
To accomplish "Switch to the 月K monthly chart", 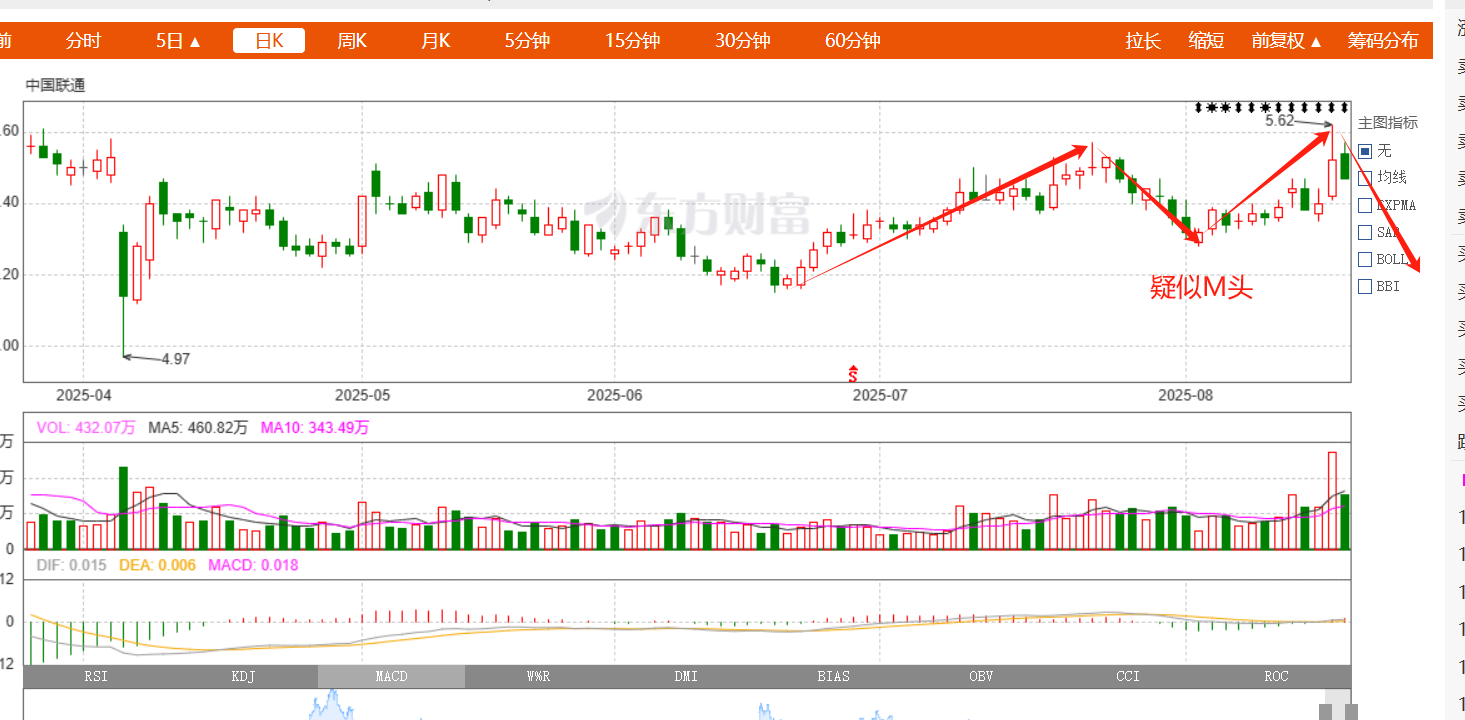I will click(x=435, y=41).
